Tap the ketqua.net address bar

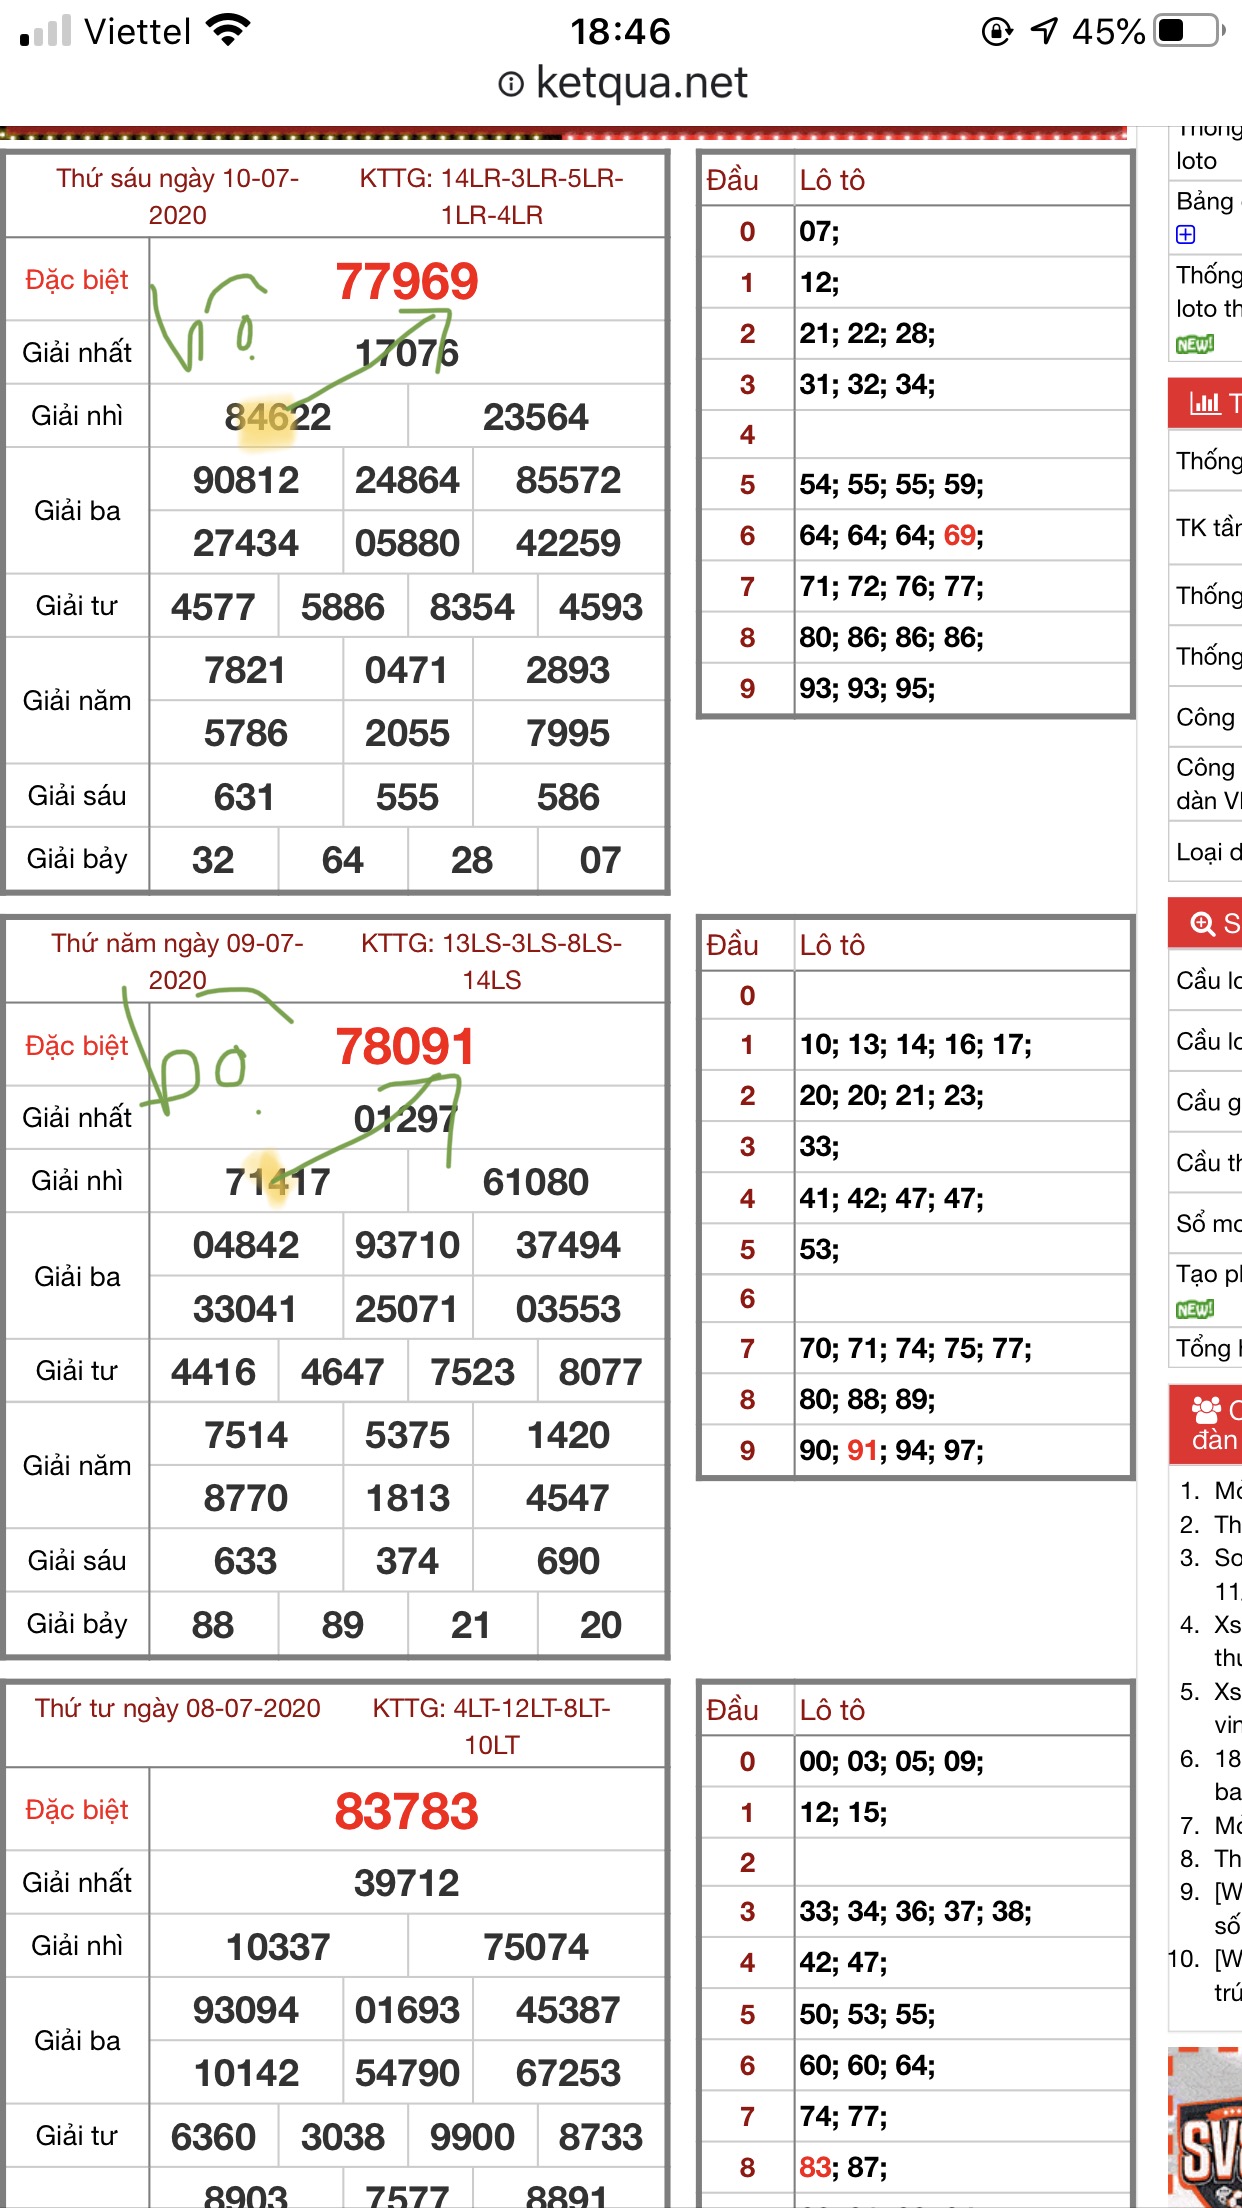[621, 84]
